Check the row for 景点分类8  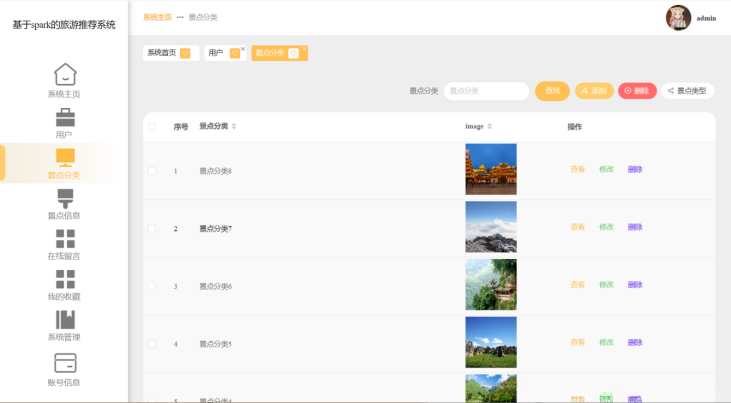click(x=152, y=171)
